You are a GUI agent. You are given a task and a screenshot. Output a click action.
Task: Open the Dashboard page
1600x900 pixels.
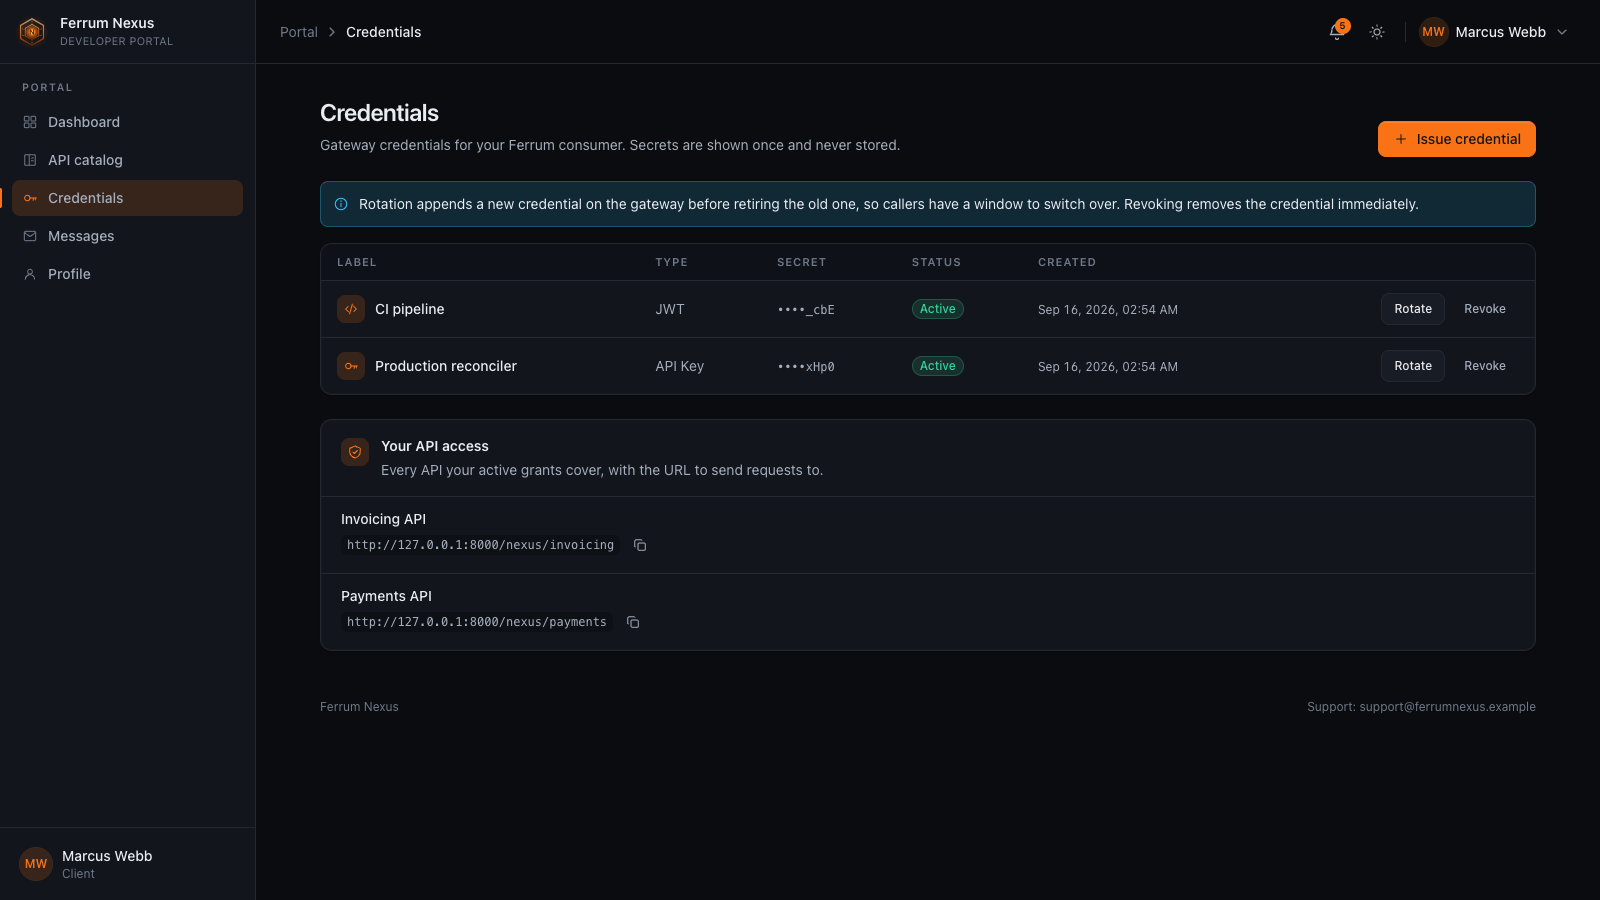click(x=127, y=122)
